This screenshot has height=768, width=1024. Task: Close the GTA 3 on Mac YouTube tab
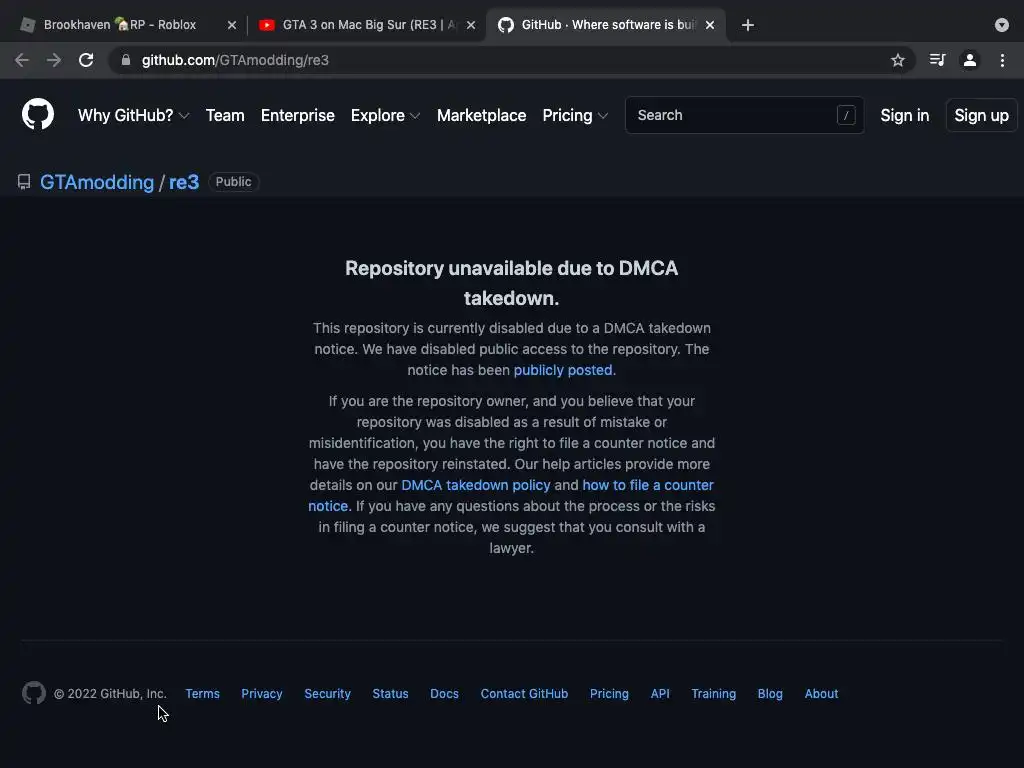pos(471,25)
